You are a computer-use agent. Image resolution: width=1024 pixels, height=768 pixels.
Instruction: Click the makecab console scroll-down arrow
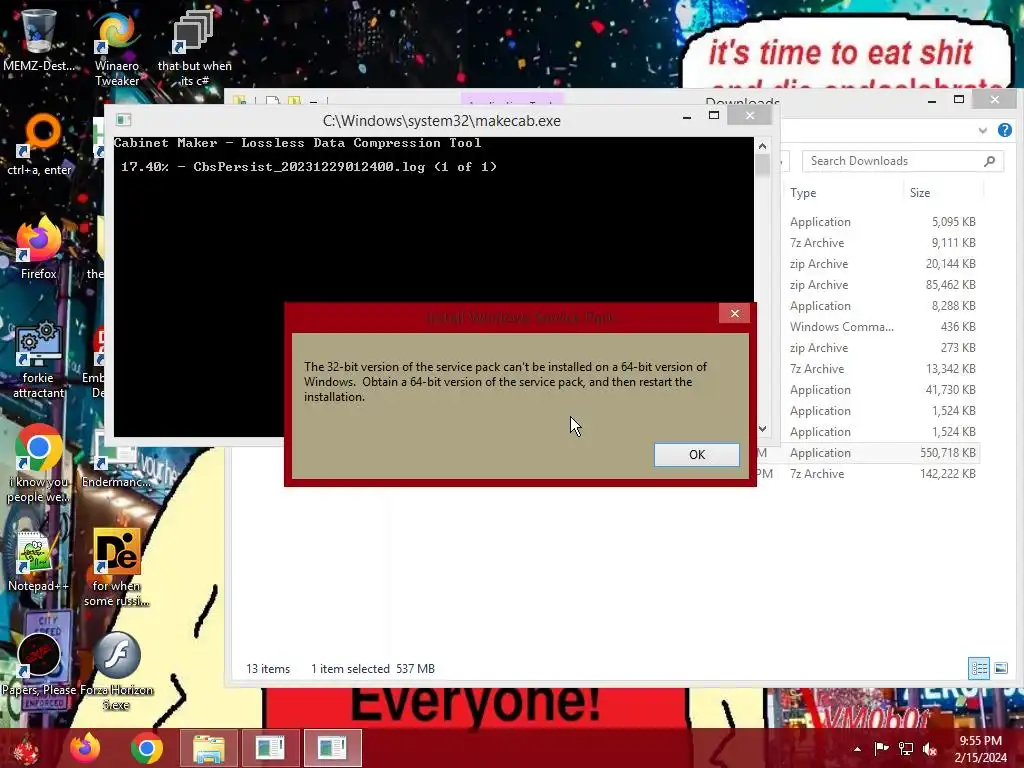(762, 428)
